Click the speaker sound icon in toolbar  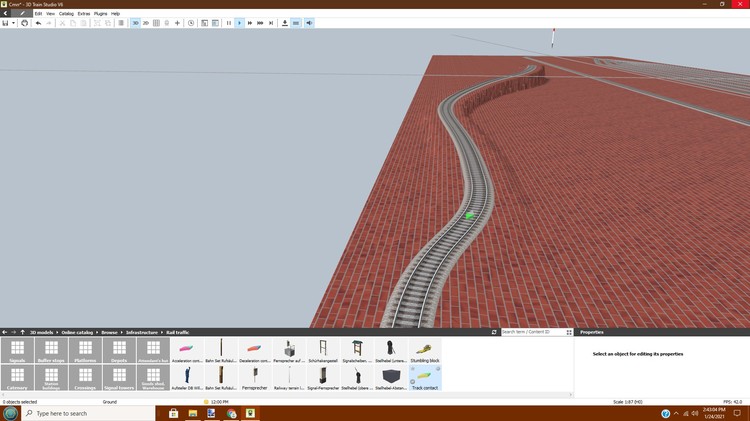pos(309,23)
